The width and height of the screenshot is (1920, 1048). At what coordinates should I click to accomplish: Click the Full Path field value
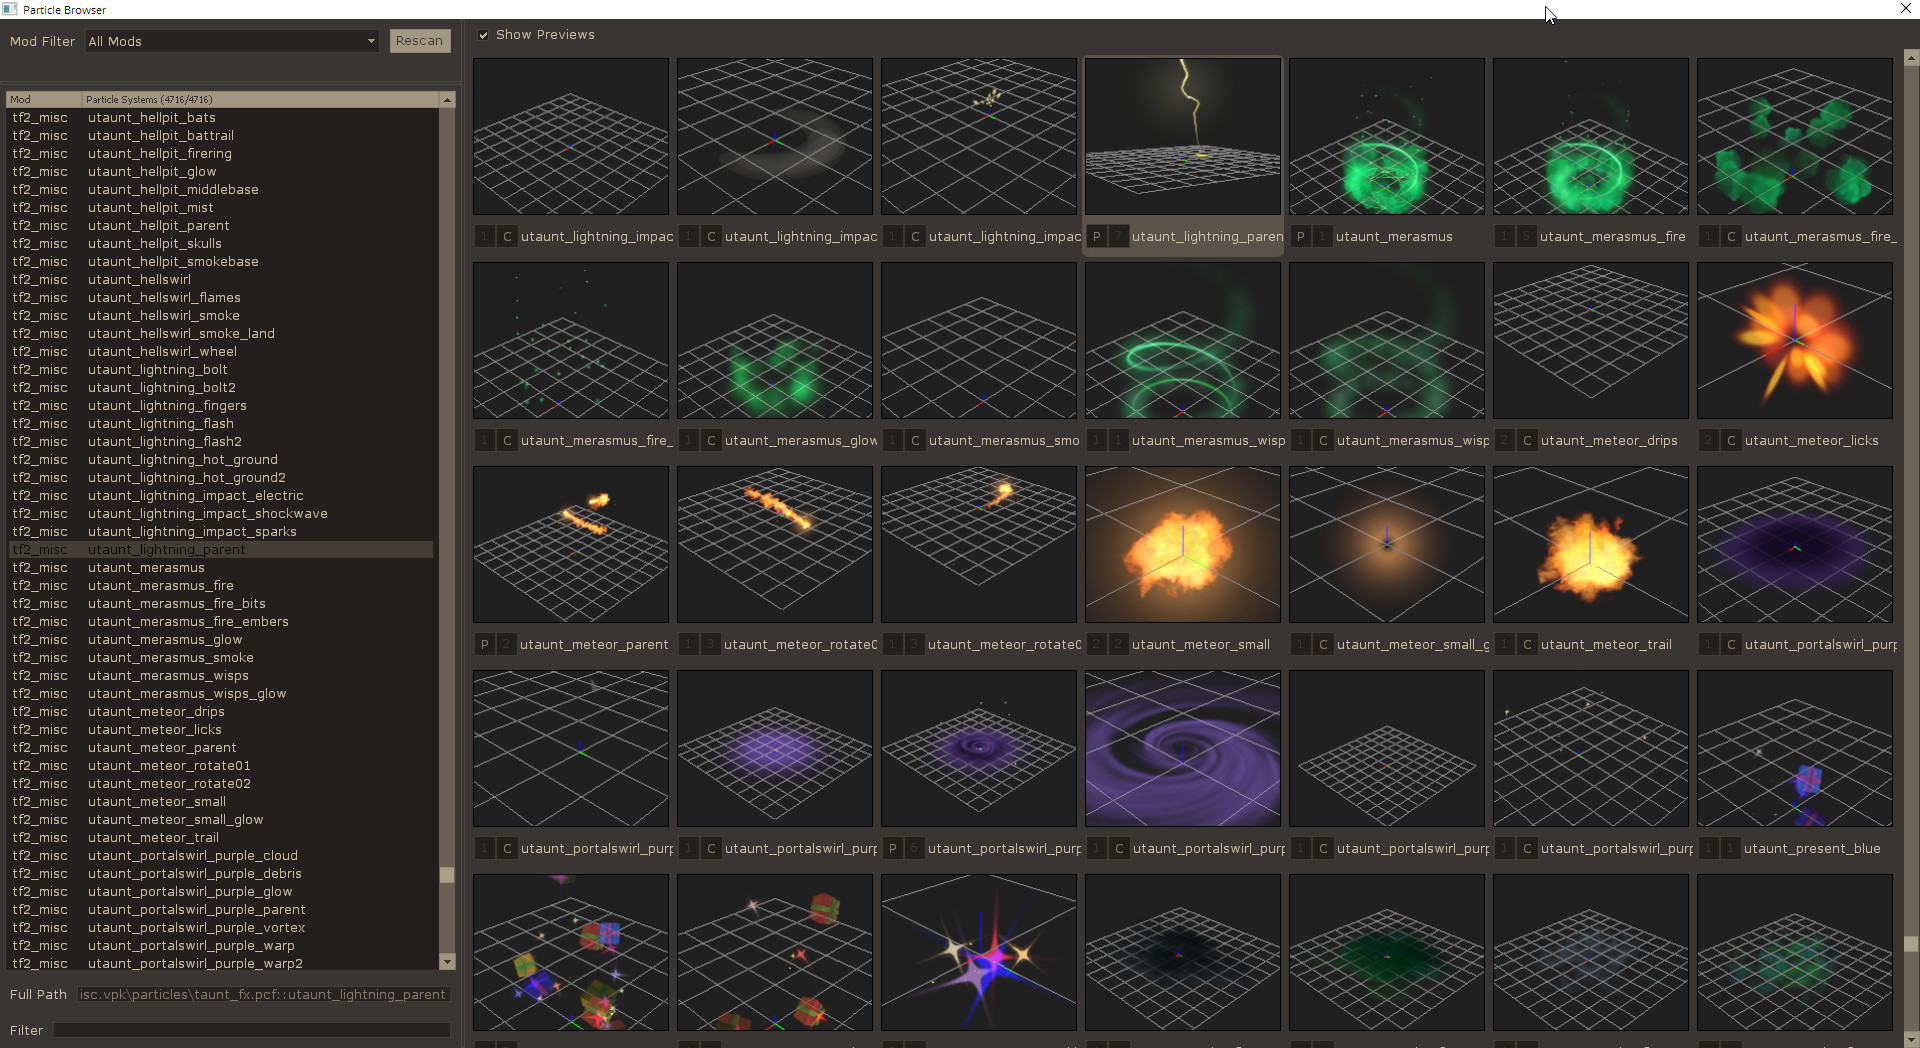[260, 994]
